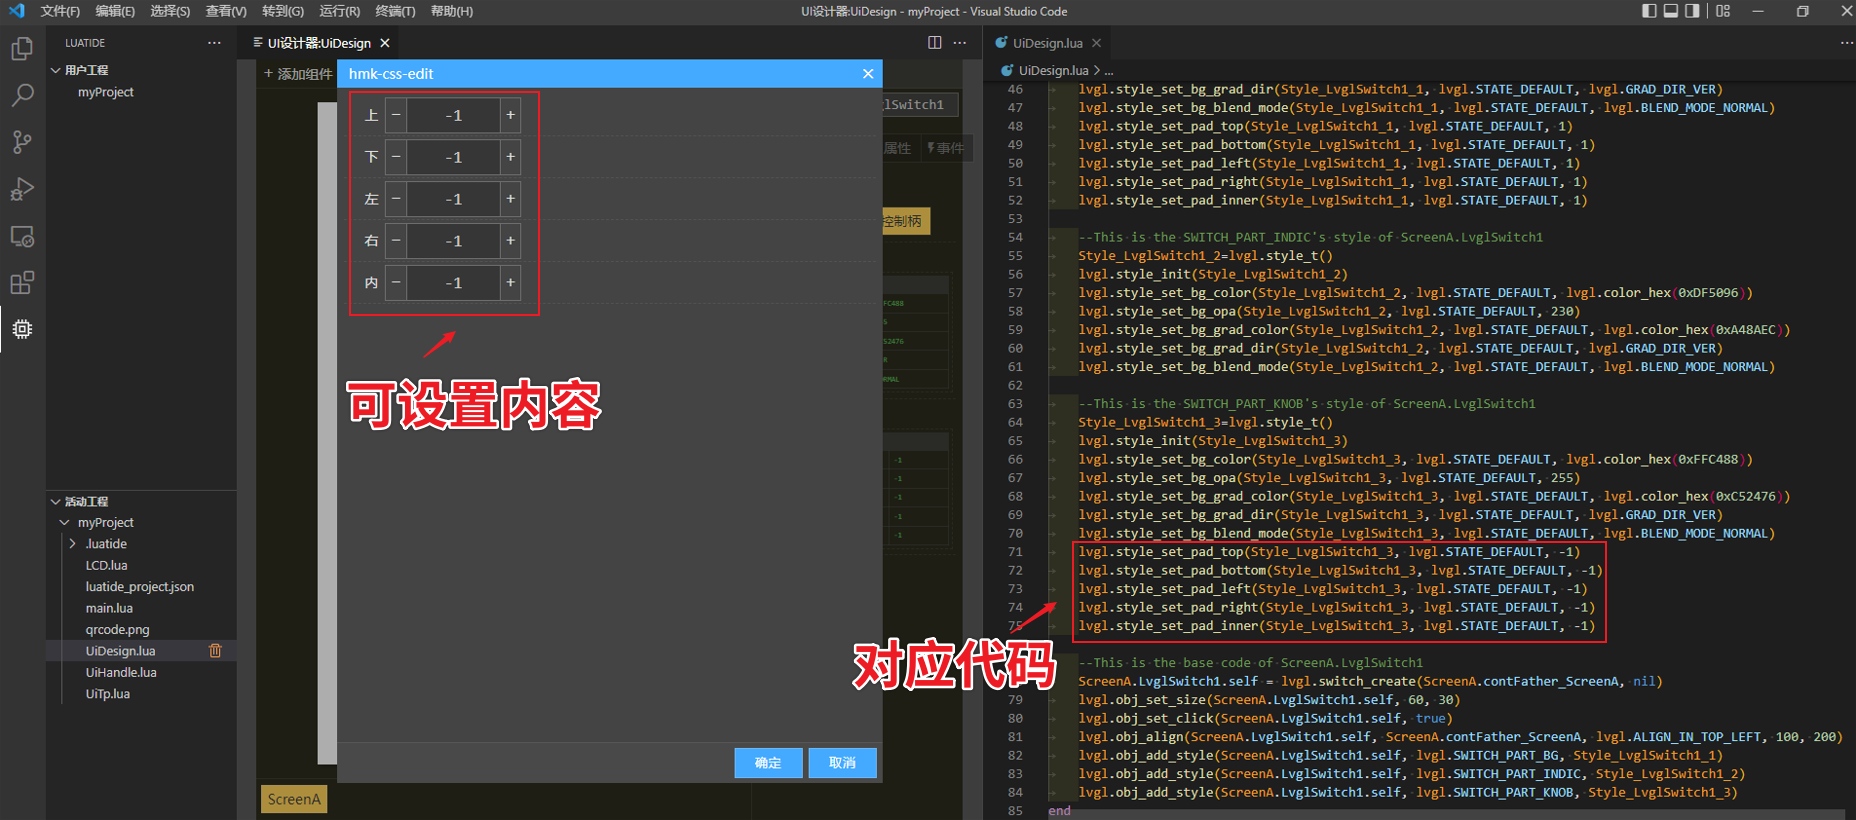This screenshot has height=820, width=1856.
Task: Click the 左 left padding value field
Action: click(453, 200)
